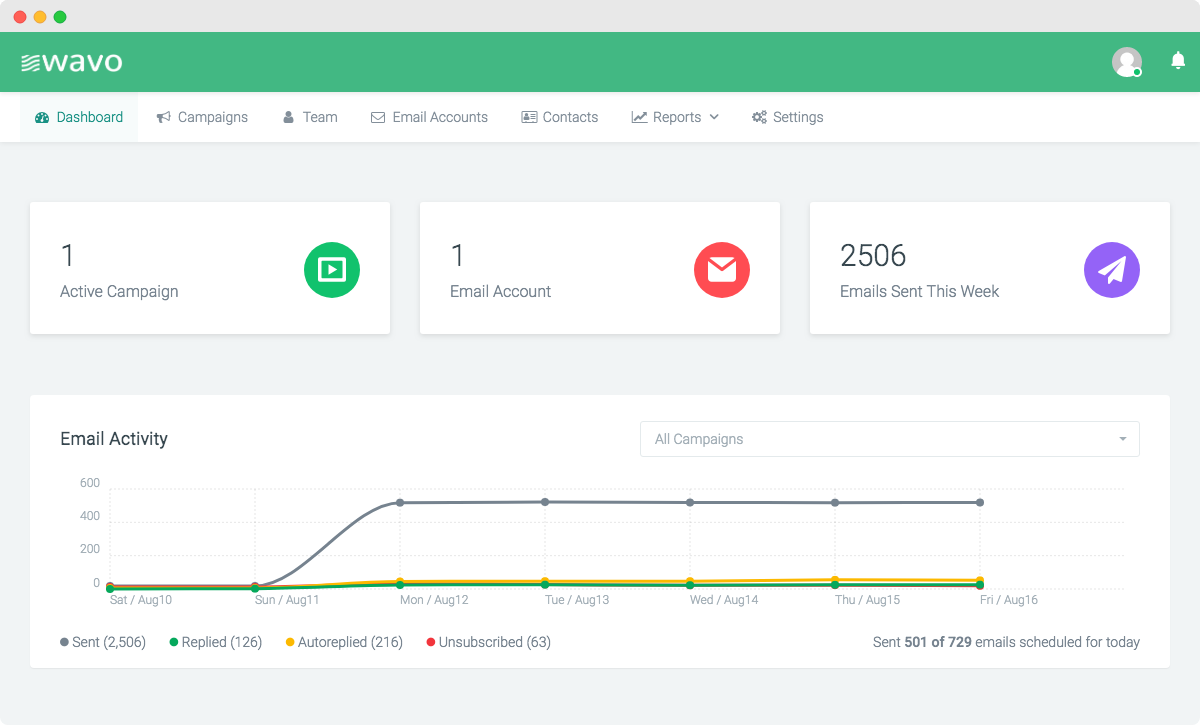Open the user profile avatar menu
The image size is (1200, 725).
pyautogui.click(x=1127, y=61)
